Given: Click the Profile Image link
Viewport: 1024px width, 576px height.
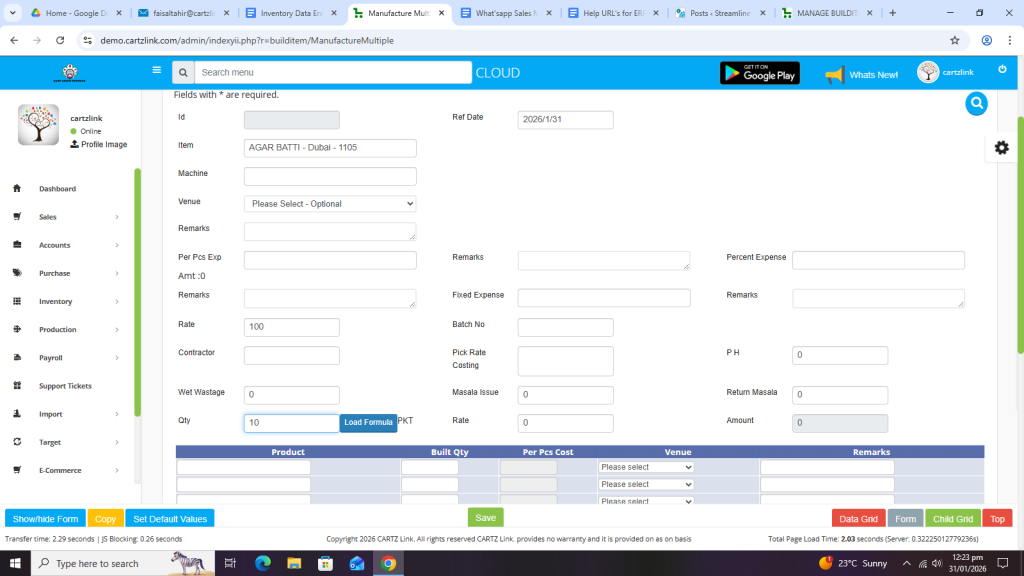Looking at the screenshot, I should [103, 145].
